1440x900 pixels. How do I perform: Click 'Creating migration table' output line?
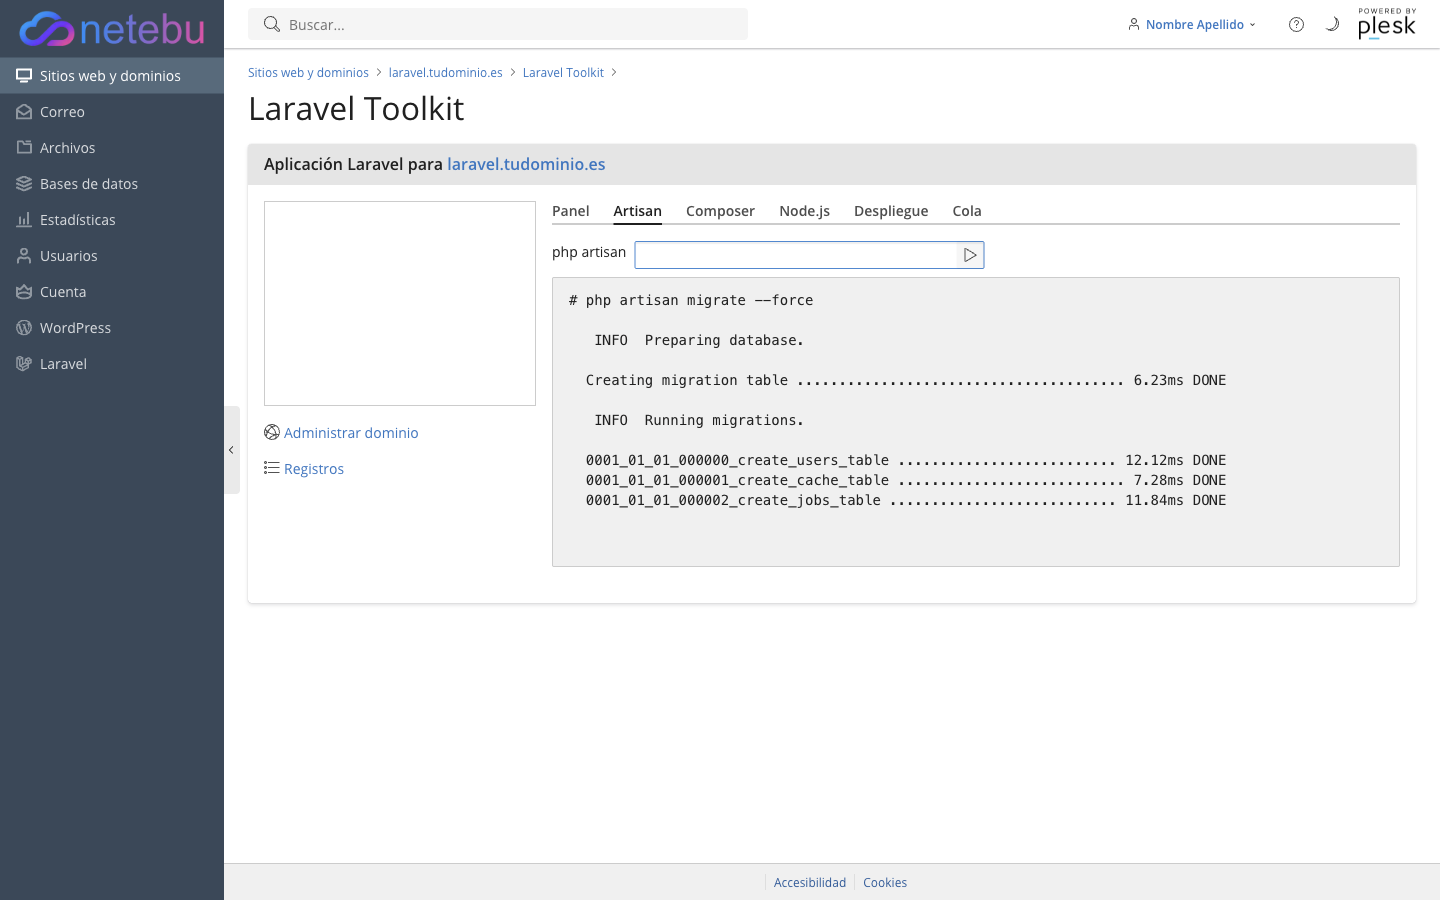[x=906, y=380]
